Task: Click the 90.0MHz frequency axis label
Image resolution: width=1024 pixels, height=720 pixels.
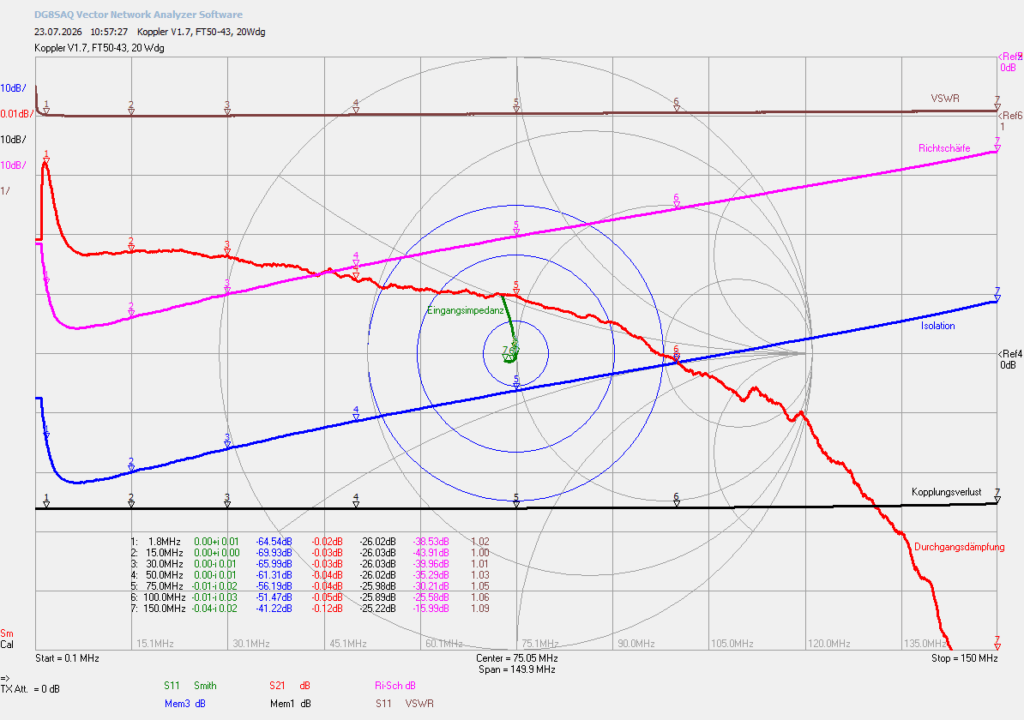Action: pos(636,644)
